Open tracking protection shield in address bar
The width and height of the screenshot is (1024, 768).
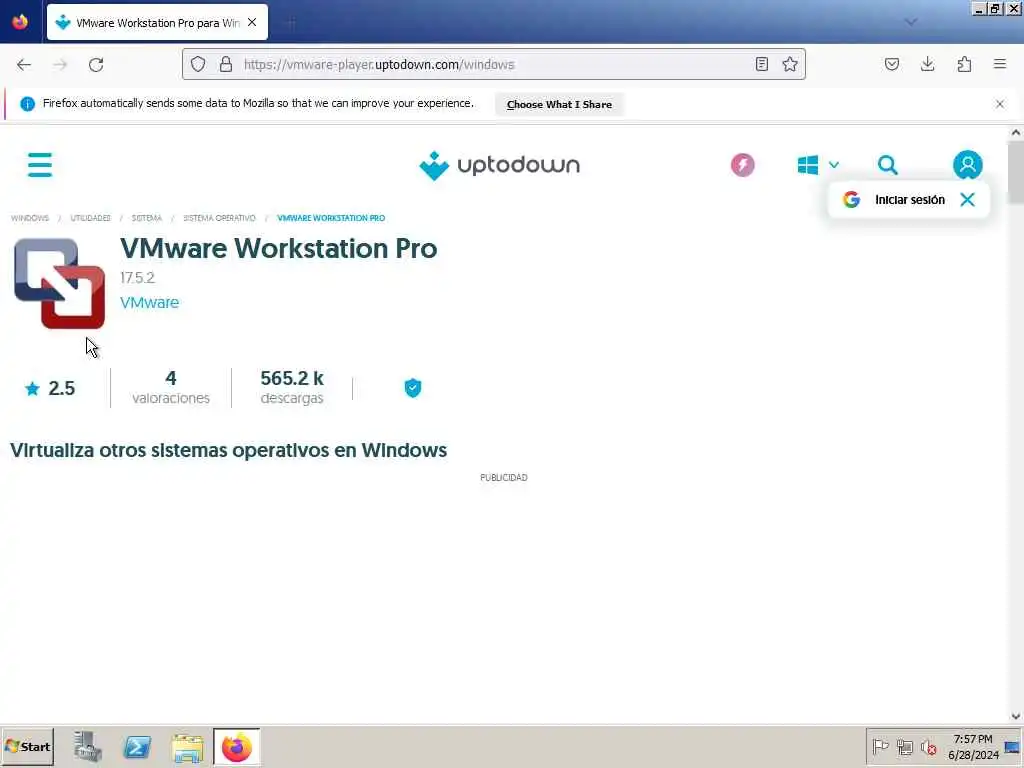[x=198, y=64]
